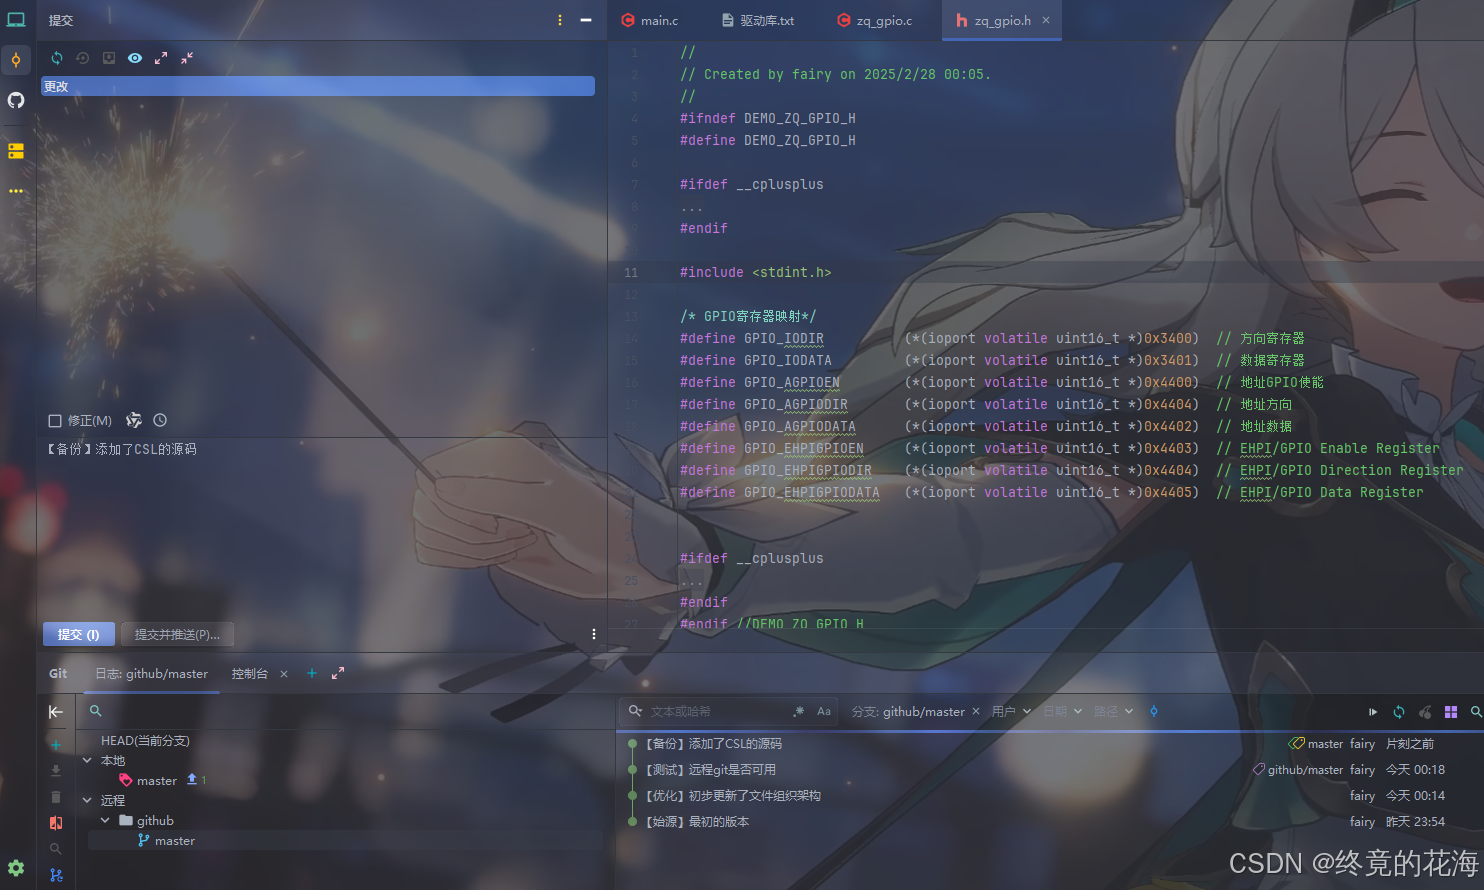Click New Branch plus in Git sidebar
This screenshot has height=890, width=1484.
[56, 745]
